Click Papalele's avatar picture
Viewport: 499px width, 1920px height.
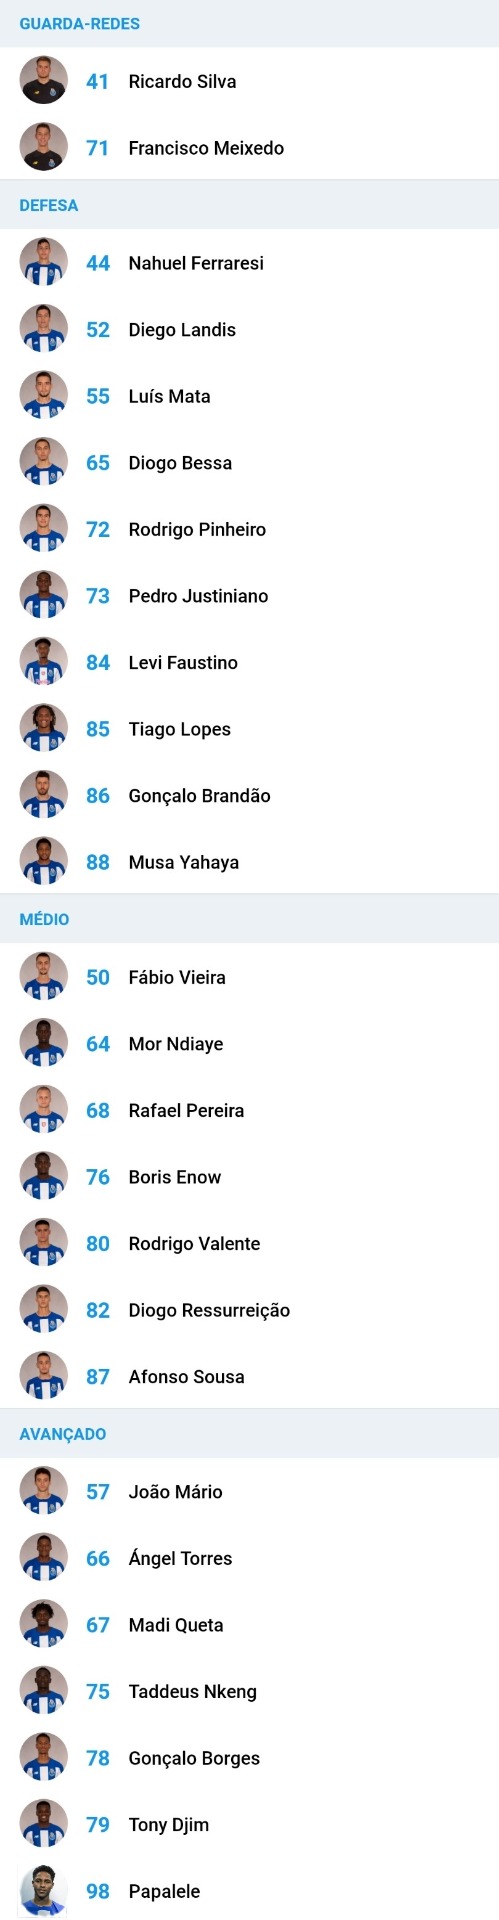tap(43, 1890)
